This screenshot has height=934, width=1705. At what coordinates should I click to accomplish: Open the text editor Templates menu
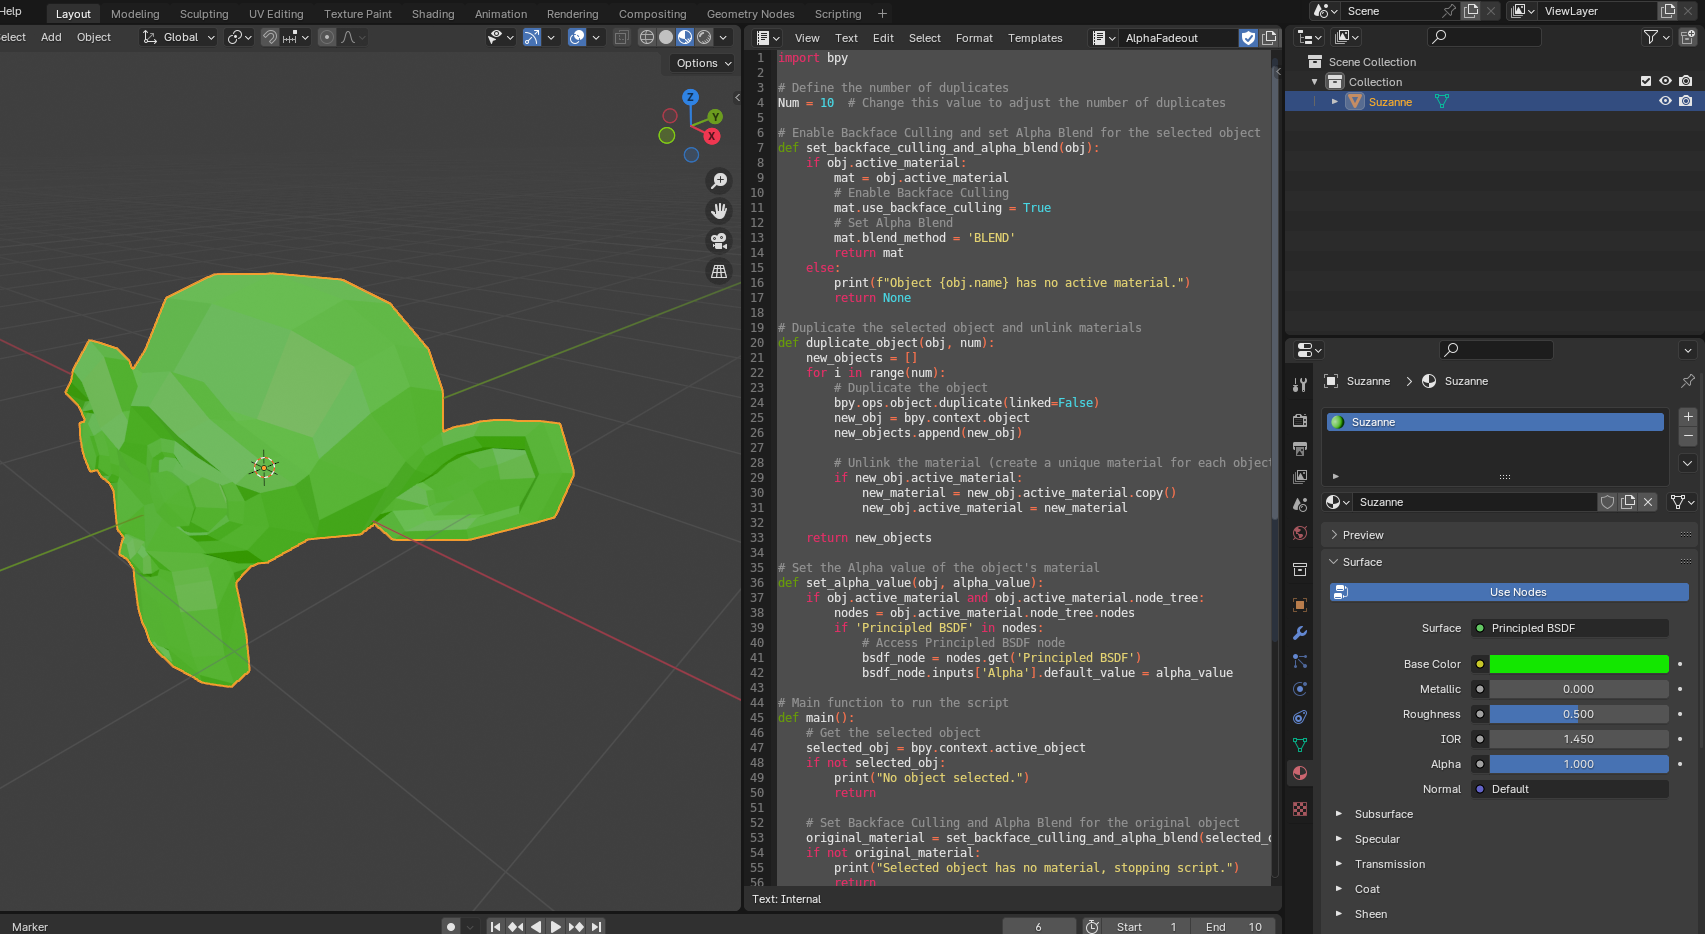click(x=1035, y=38)
